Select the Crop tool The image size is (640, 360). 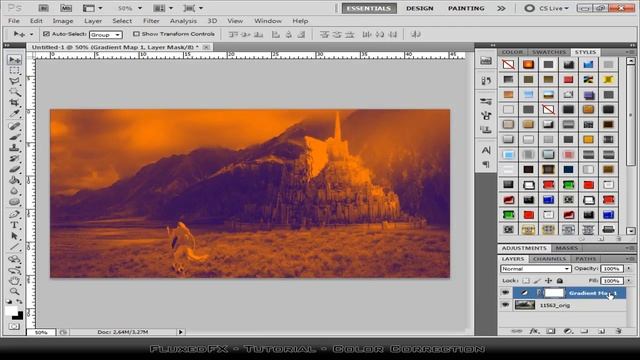[15, 102]
